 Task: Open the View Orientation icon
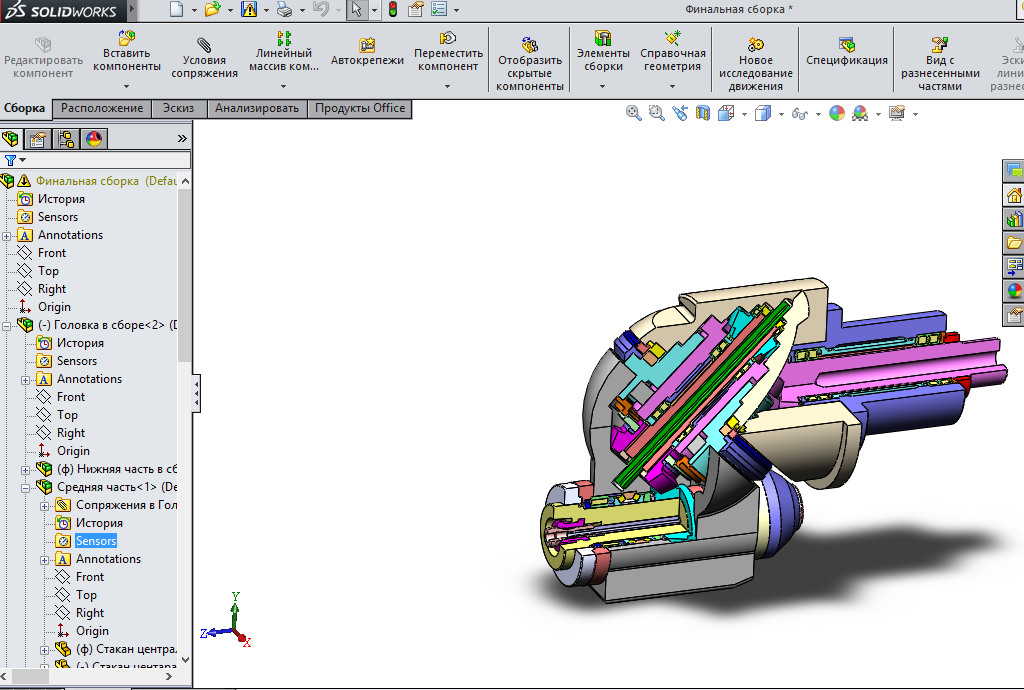[726, 113]
